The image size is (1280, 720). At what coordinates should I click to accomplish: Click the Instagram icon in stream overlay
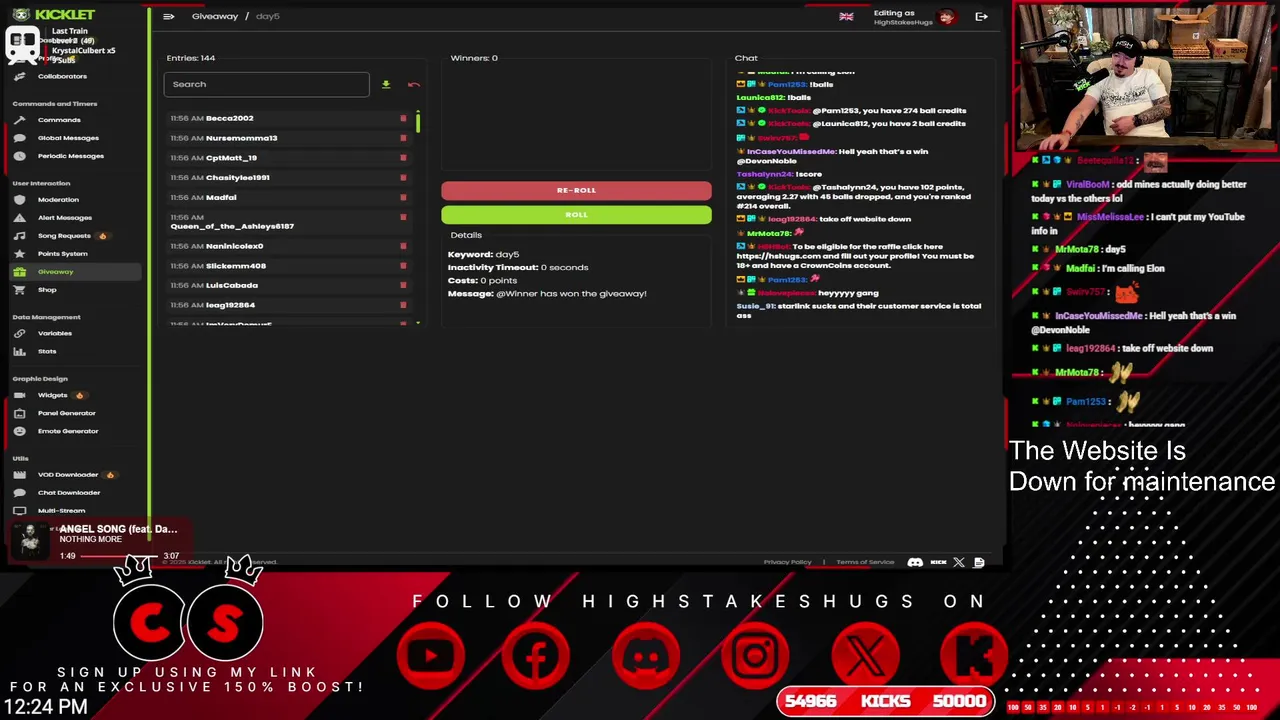(x=755, y=656)
